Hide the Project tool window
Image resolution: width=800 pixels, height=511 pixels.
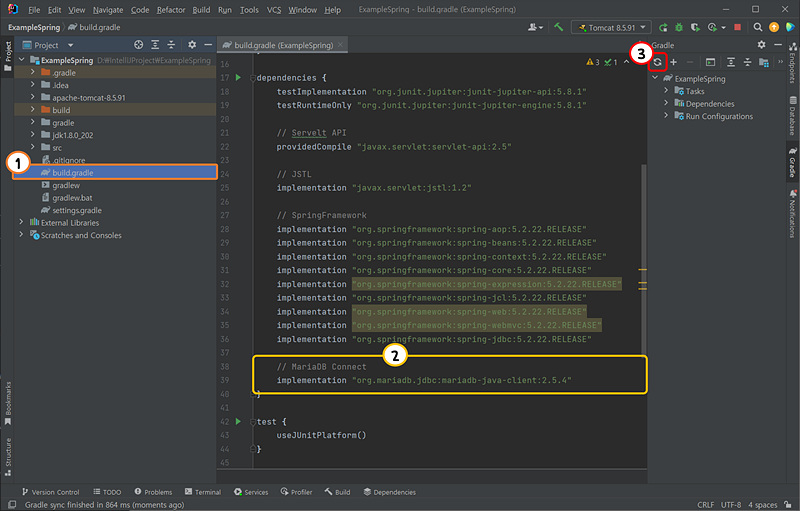(208, 45)
